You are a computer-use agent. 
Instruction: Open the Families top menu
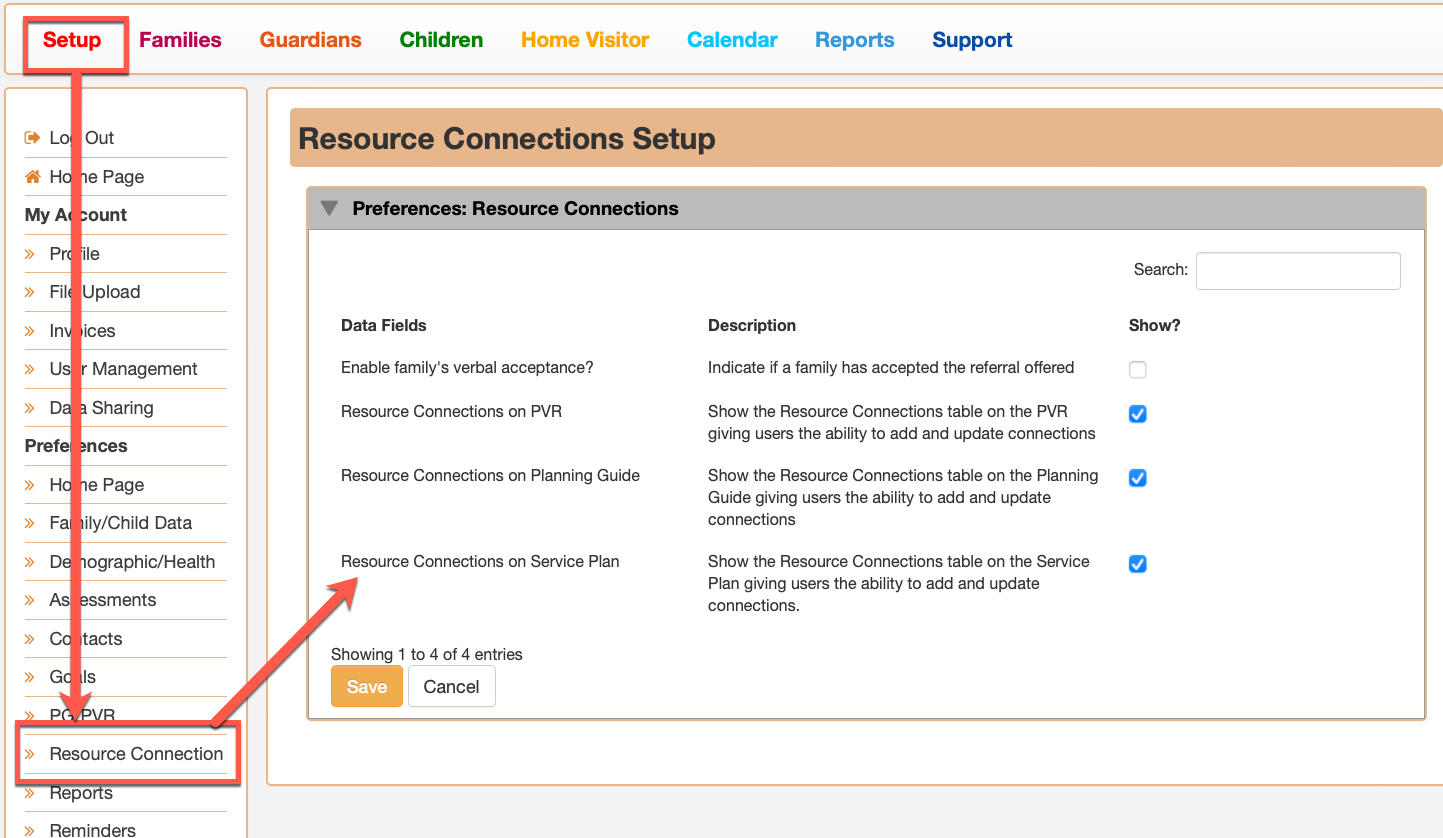pos(180,40)
